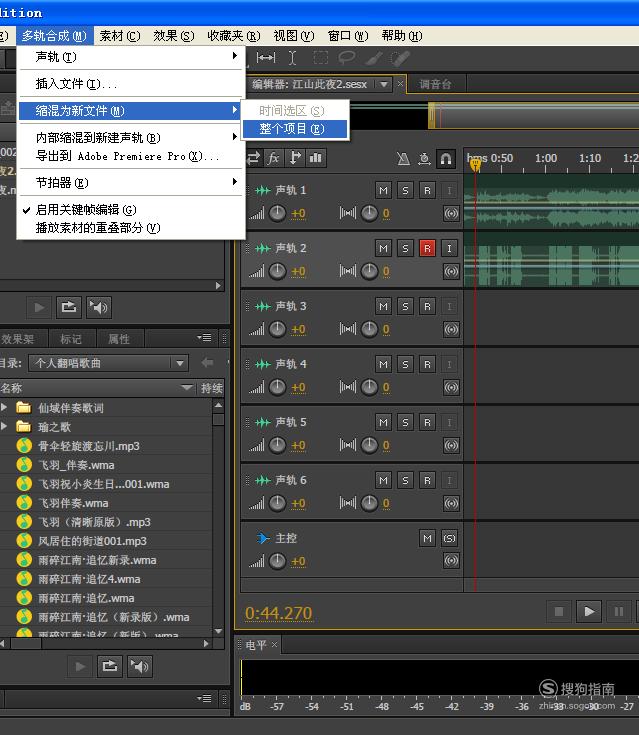Adjust volume knob of 主控 master

point(277,561)
